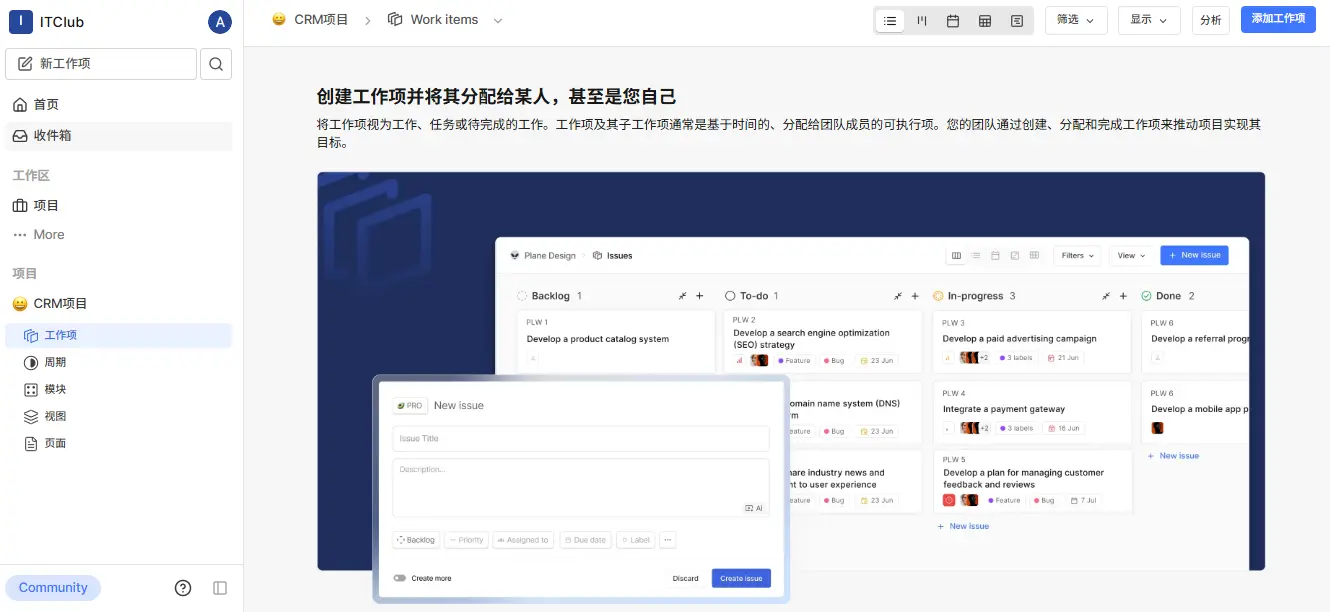Click the 分析 button
This screenshot has height=612, width=1330.
(x=1210, y=20)
